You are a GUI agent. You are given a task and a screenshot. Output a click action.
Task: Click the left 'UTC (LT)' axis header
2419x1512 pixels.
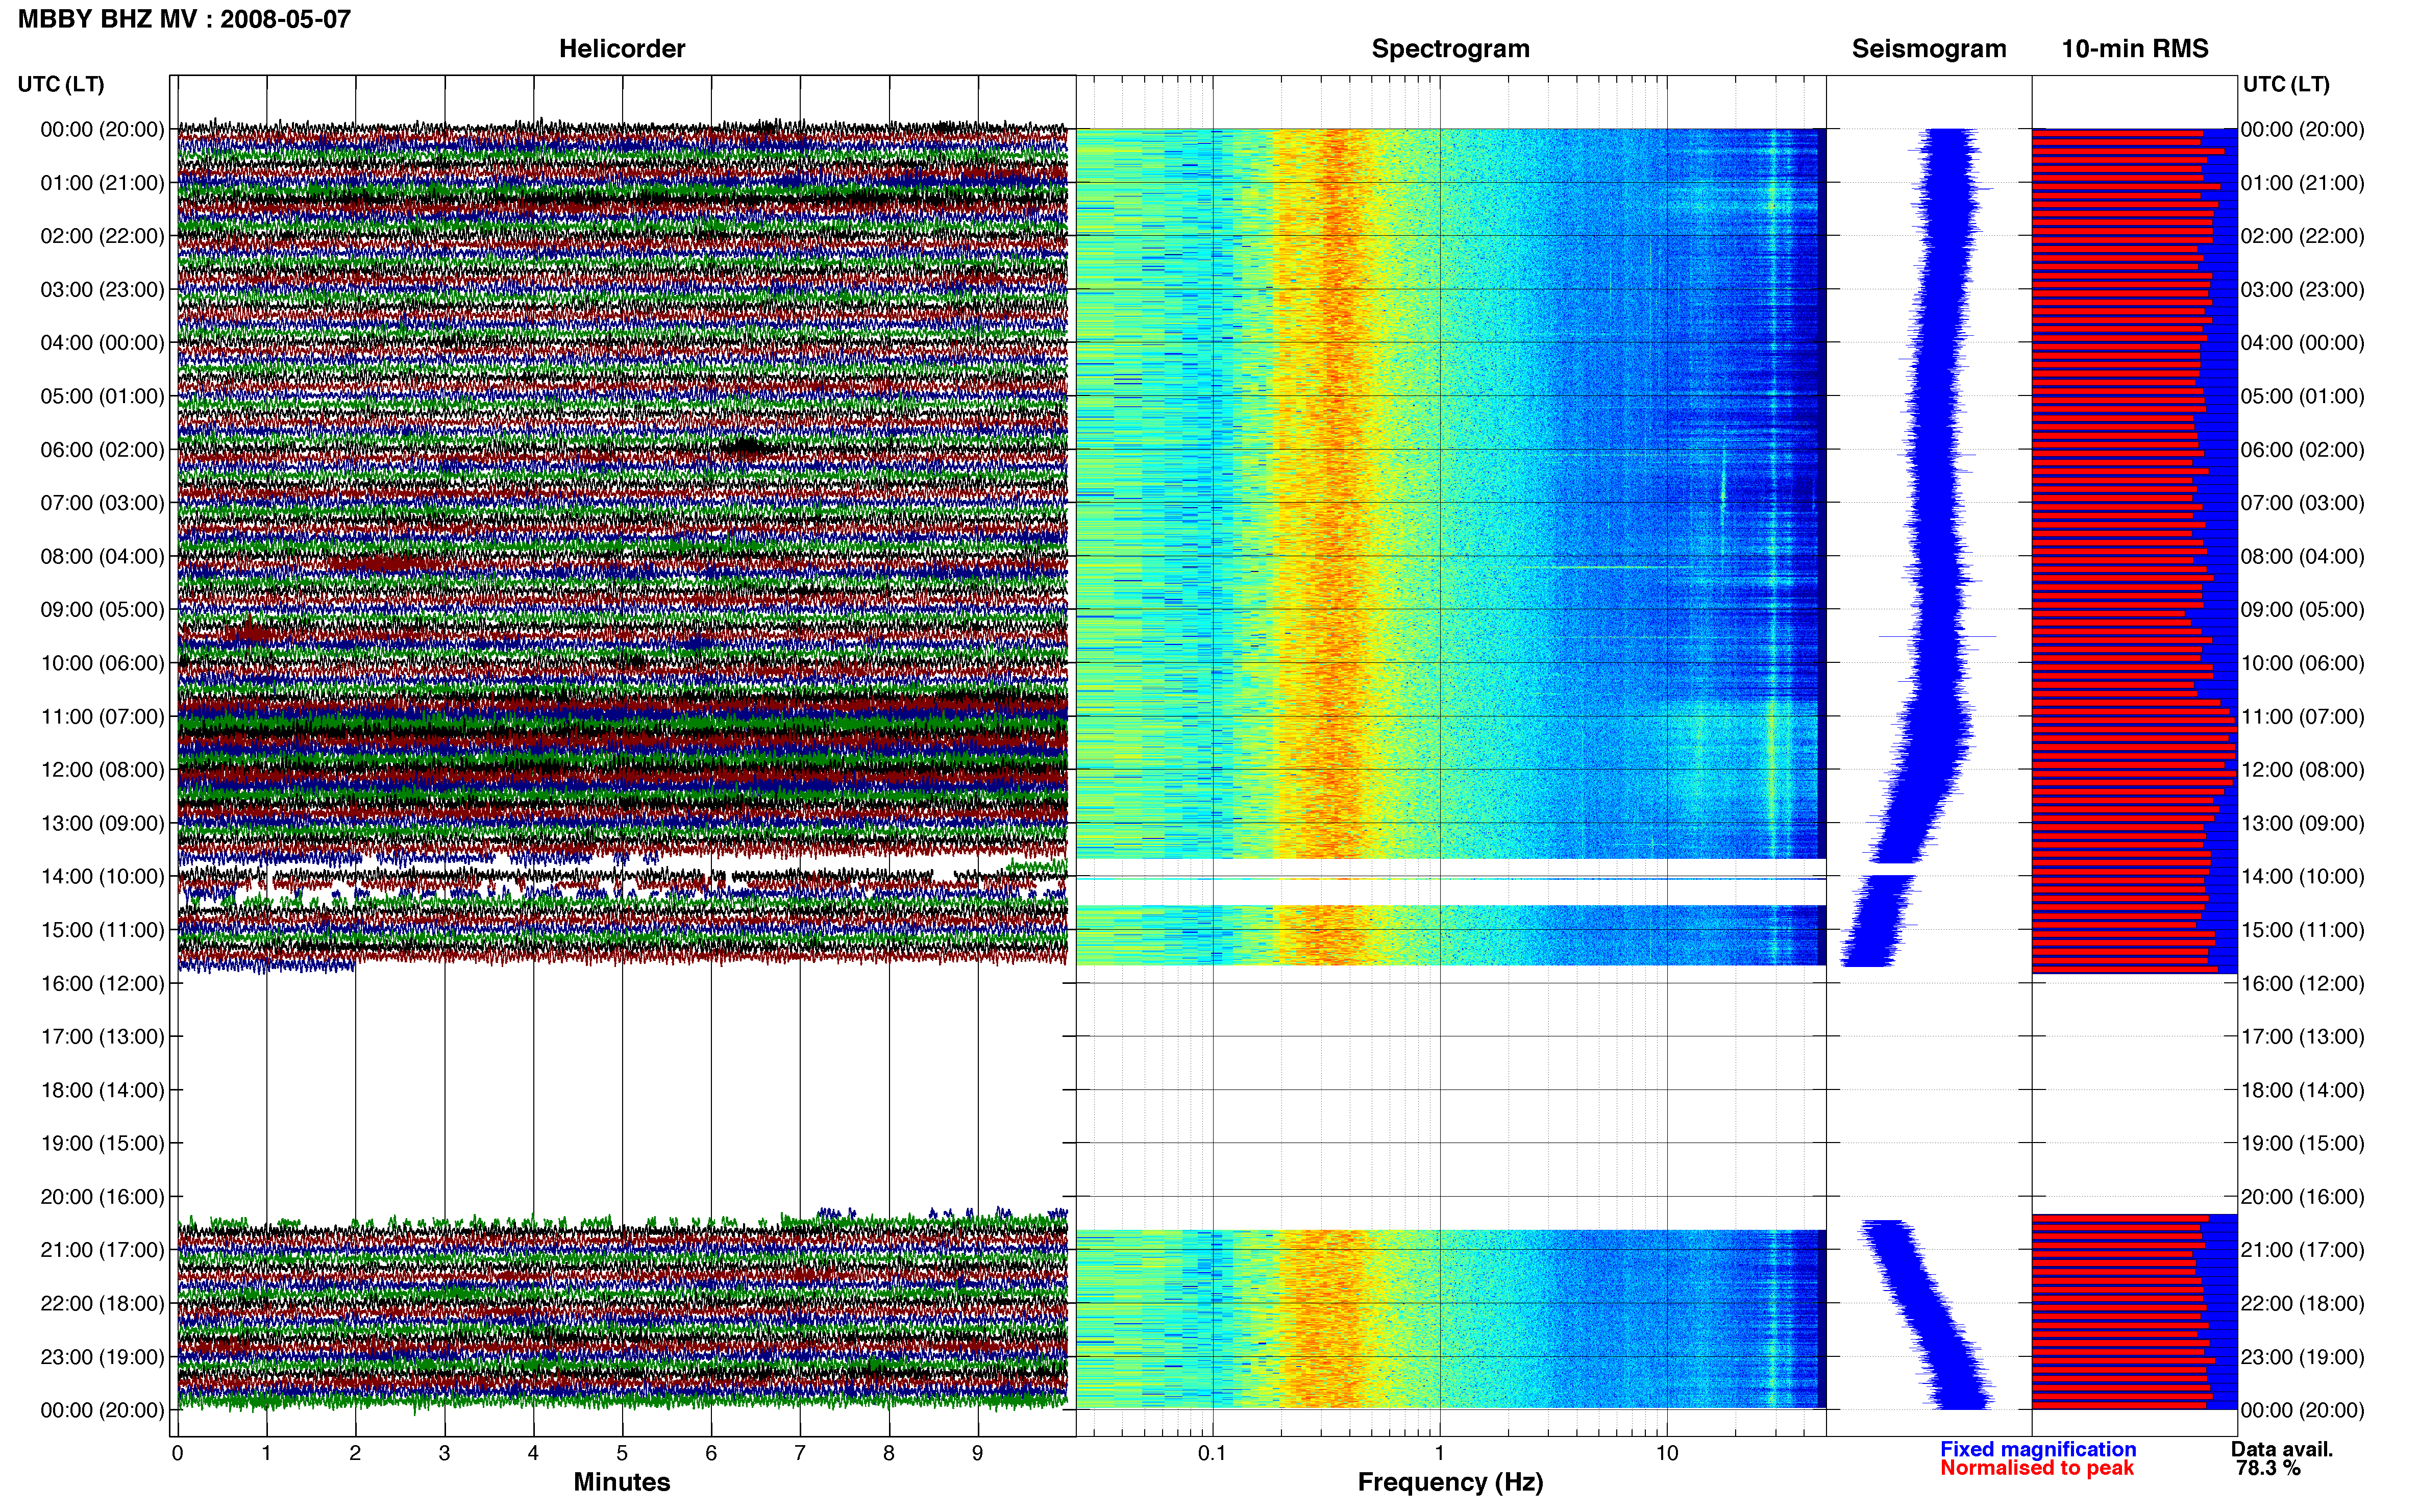(x=61, y=84)
